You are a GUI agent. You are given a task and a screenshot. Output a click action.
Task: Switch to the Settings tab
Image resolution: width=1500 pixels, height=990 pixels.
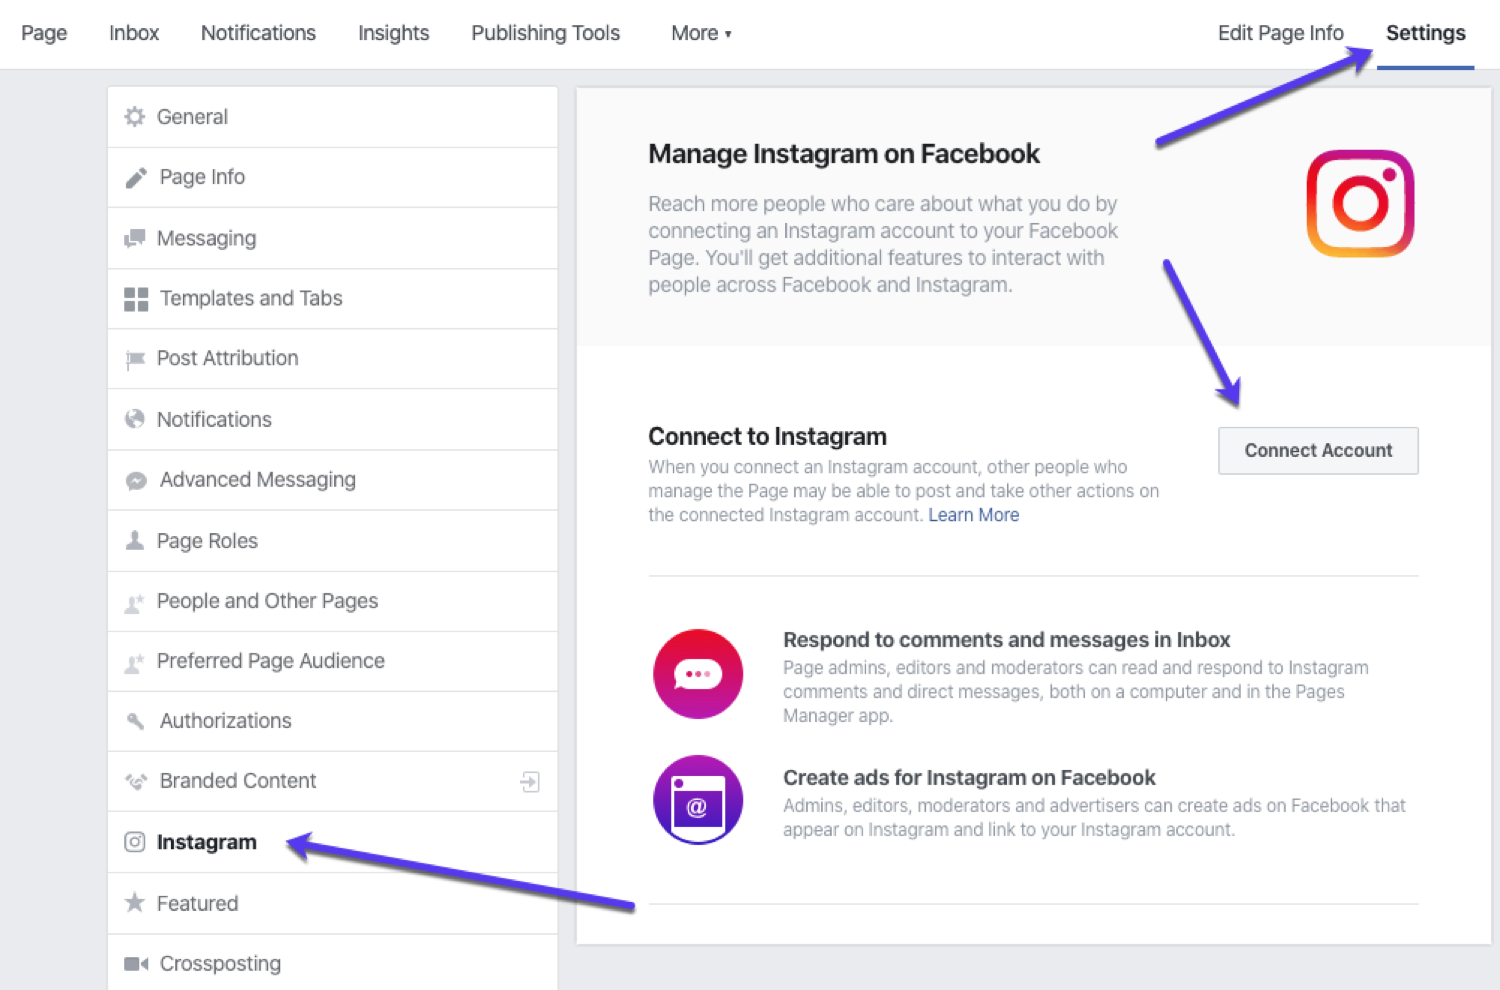click(x=1424, y=33)
